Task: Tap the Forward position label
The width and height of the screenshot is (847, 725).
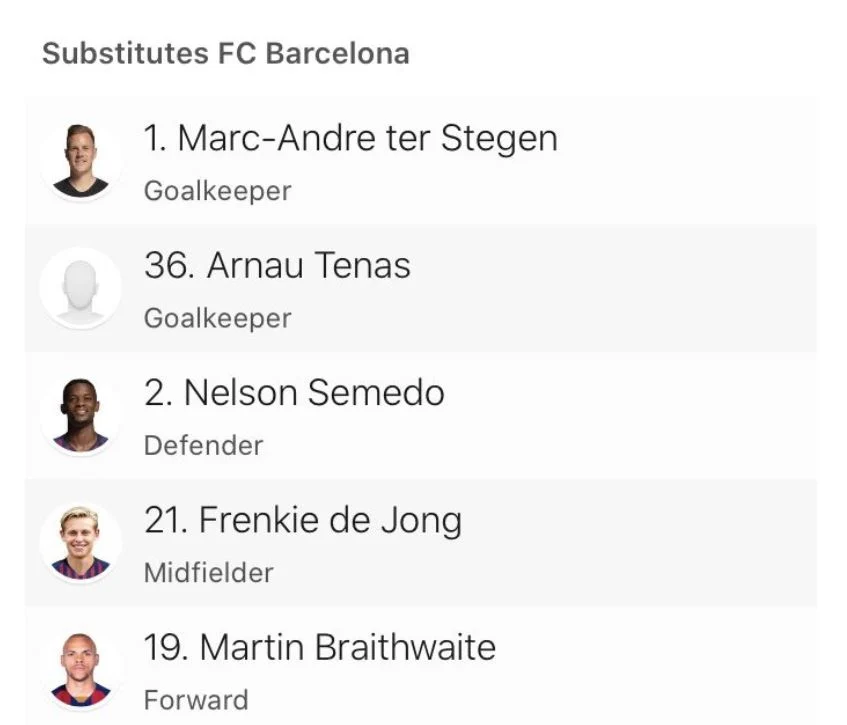Action: point(196,700)
